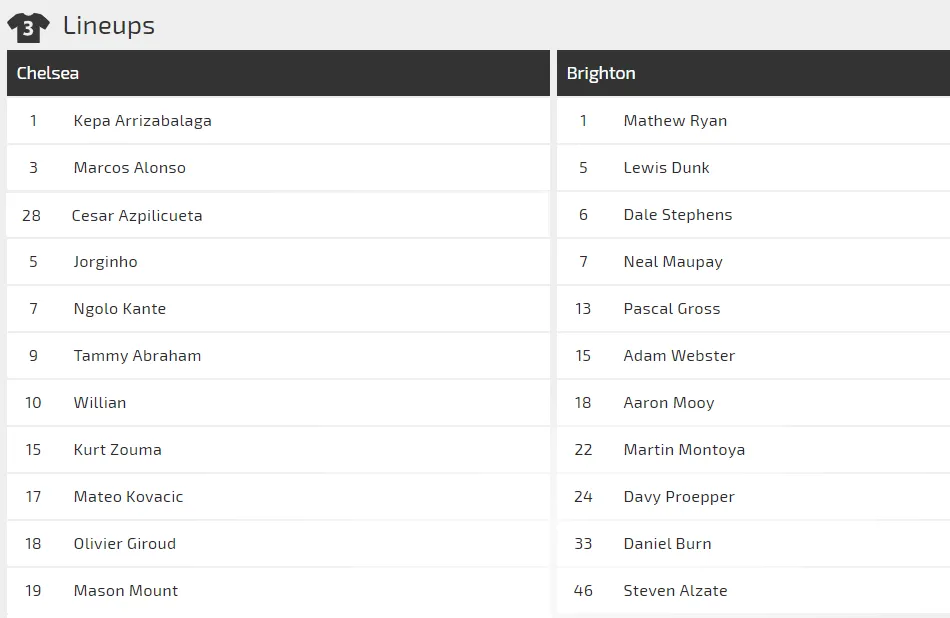The image size is (950, 618).
Task: Open Pascal Gross player link
Action: coord(671,309)
